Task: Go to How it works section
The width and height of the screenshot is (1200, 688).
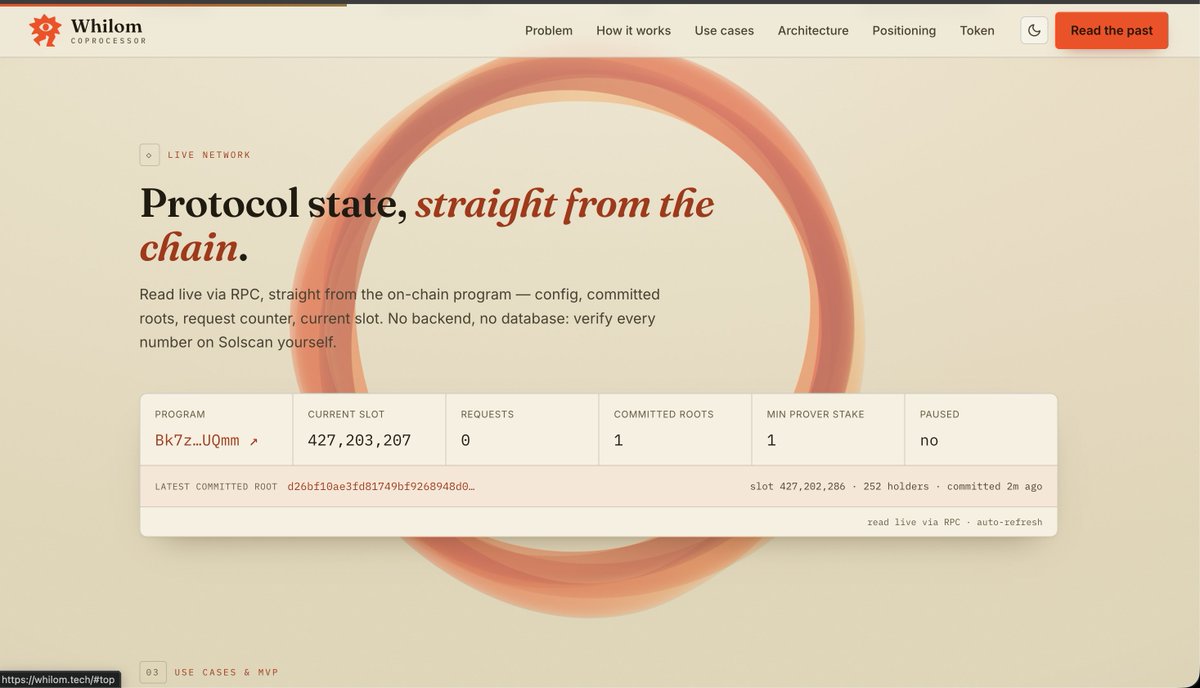Action: coord(633,31)
